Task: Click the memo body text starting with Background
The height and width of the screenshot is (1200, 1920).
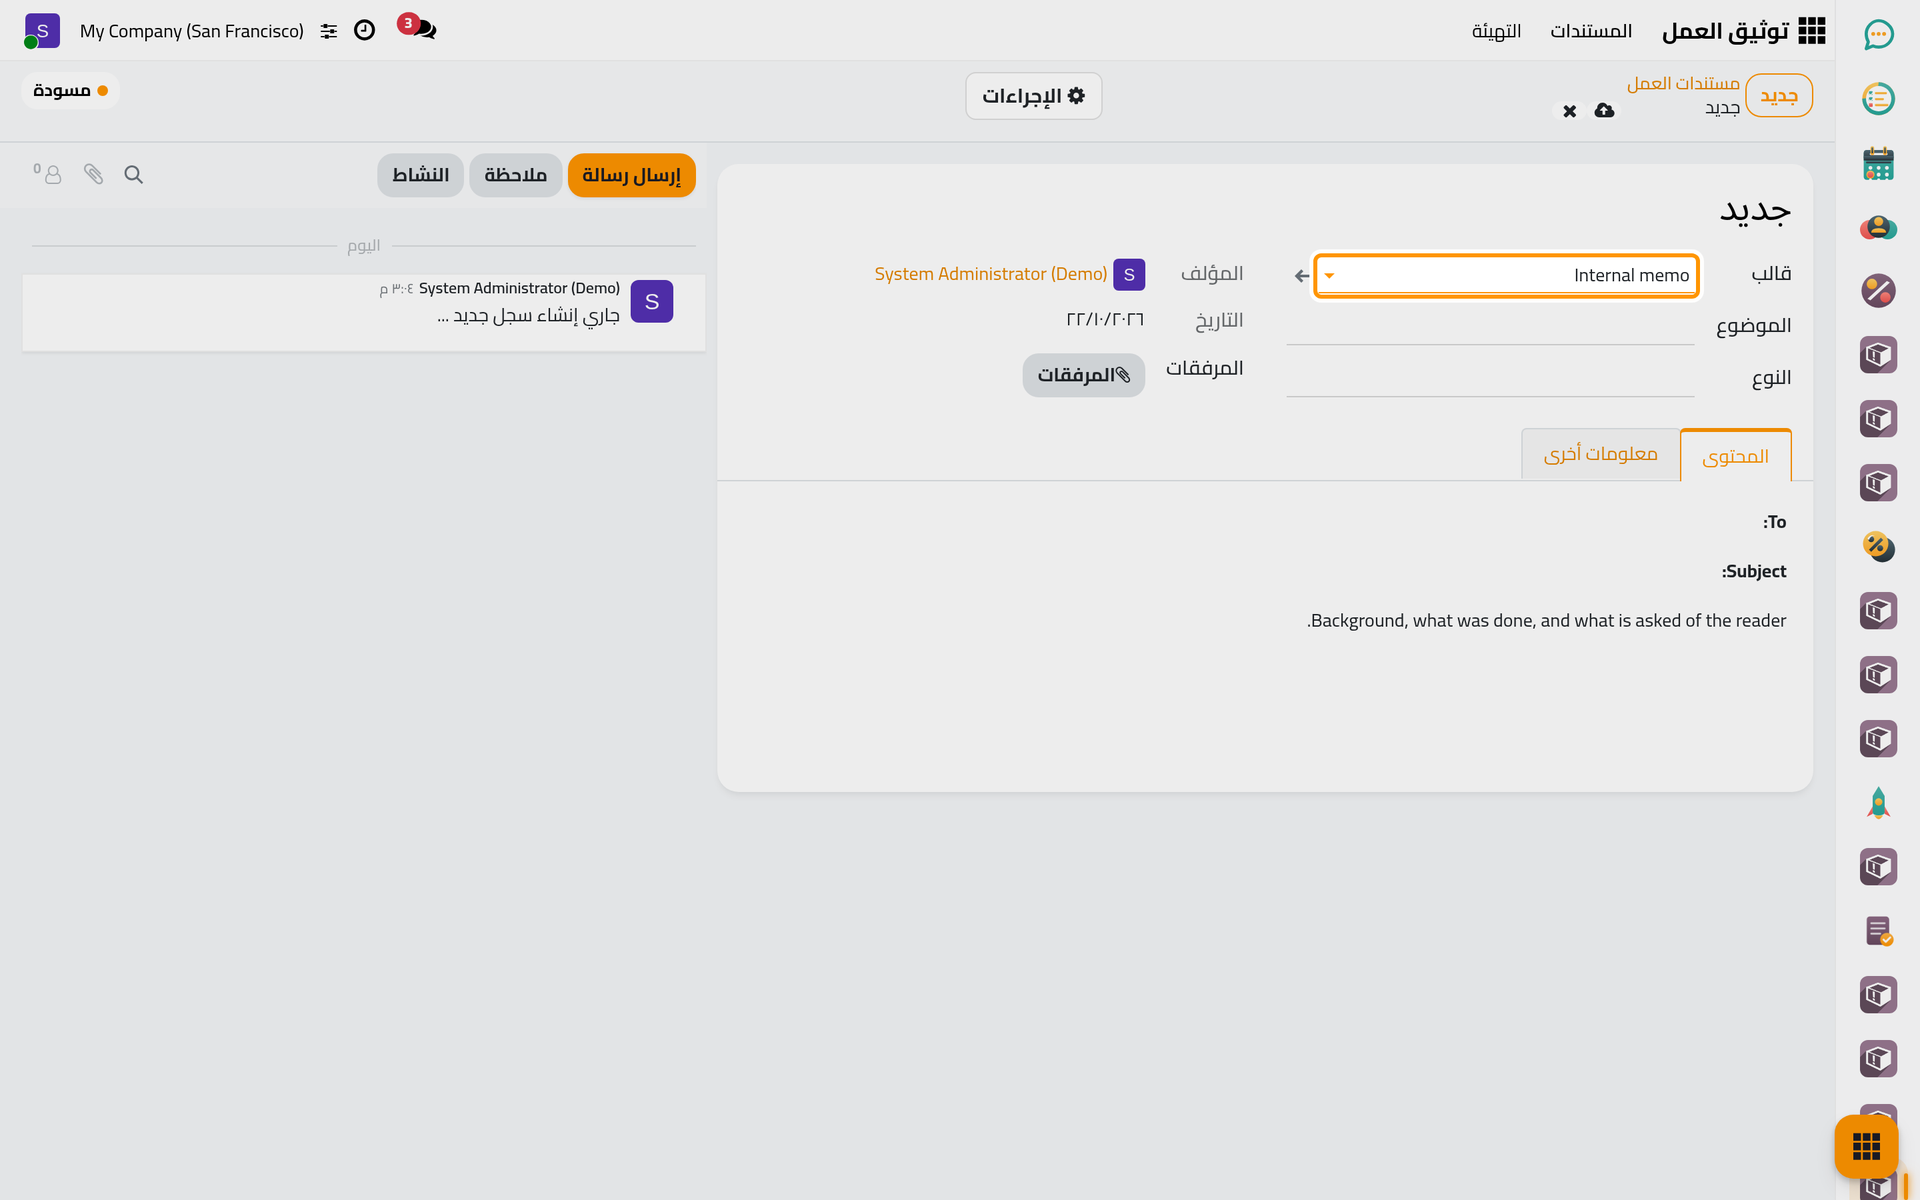Action: pyautogui.click(x=1546, y=621)
